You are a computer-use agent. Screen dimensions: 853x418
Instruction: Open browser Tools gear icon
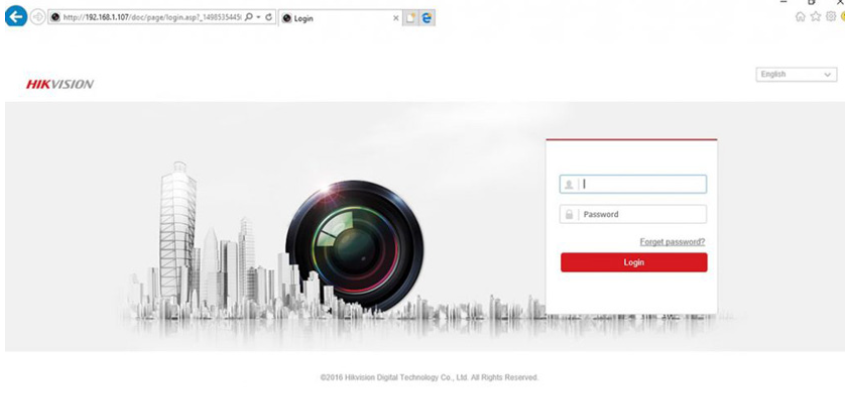point(830,17)
